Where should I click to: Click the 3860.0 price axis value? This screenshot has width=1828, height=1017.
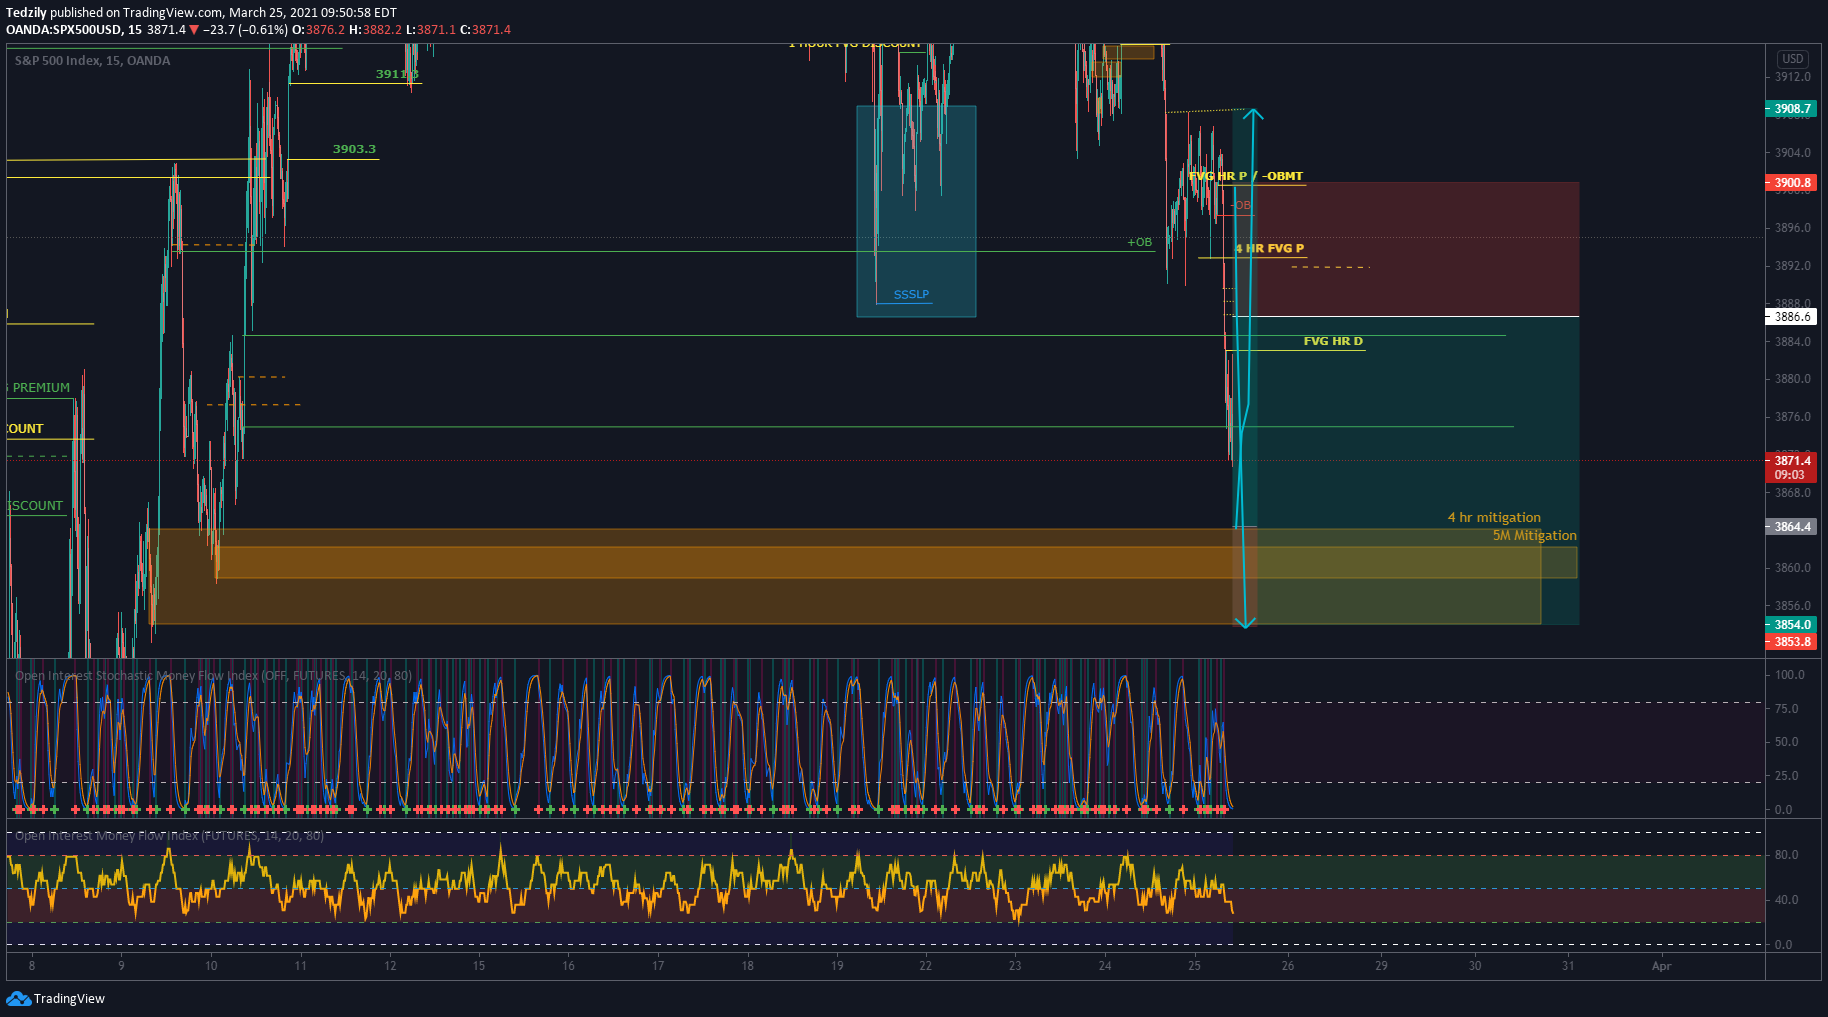tap(1792, 568)
